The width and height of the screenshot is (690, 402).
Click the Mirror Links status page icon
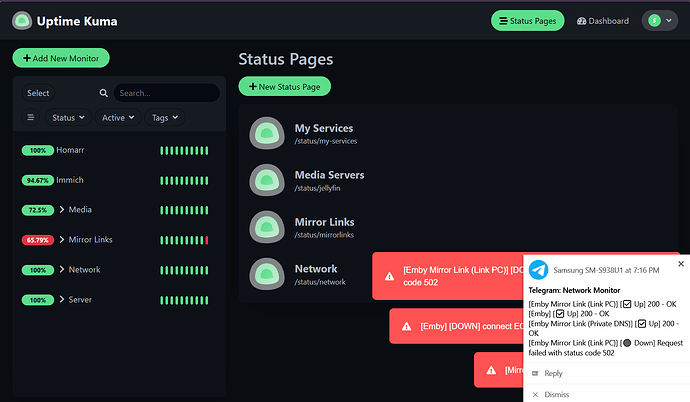tap(266, 227)
